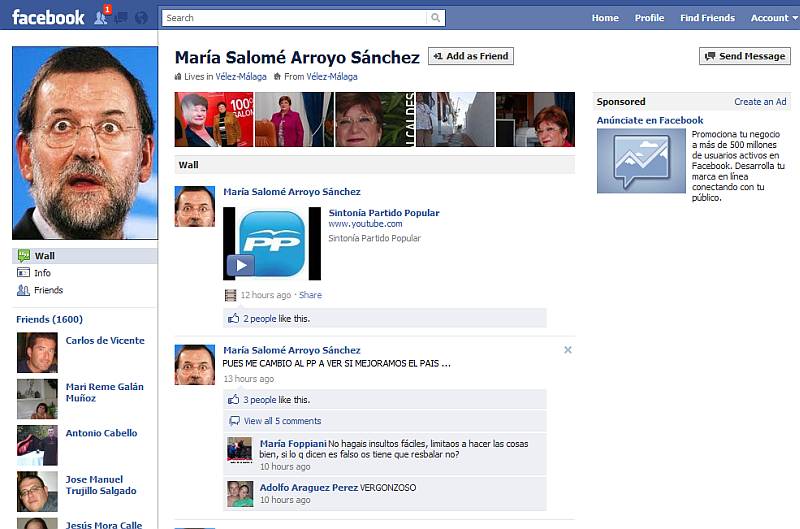Click the video filmstrip icon near 12 hours ago

pyautogui.click(x=231, y=295)
